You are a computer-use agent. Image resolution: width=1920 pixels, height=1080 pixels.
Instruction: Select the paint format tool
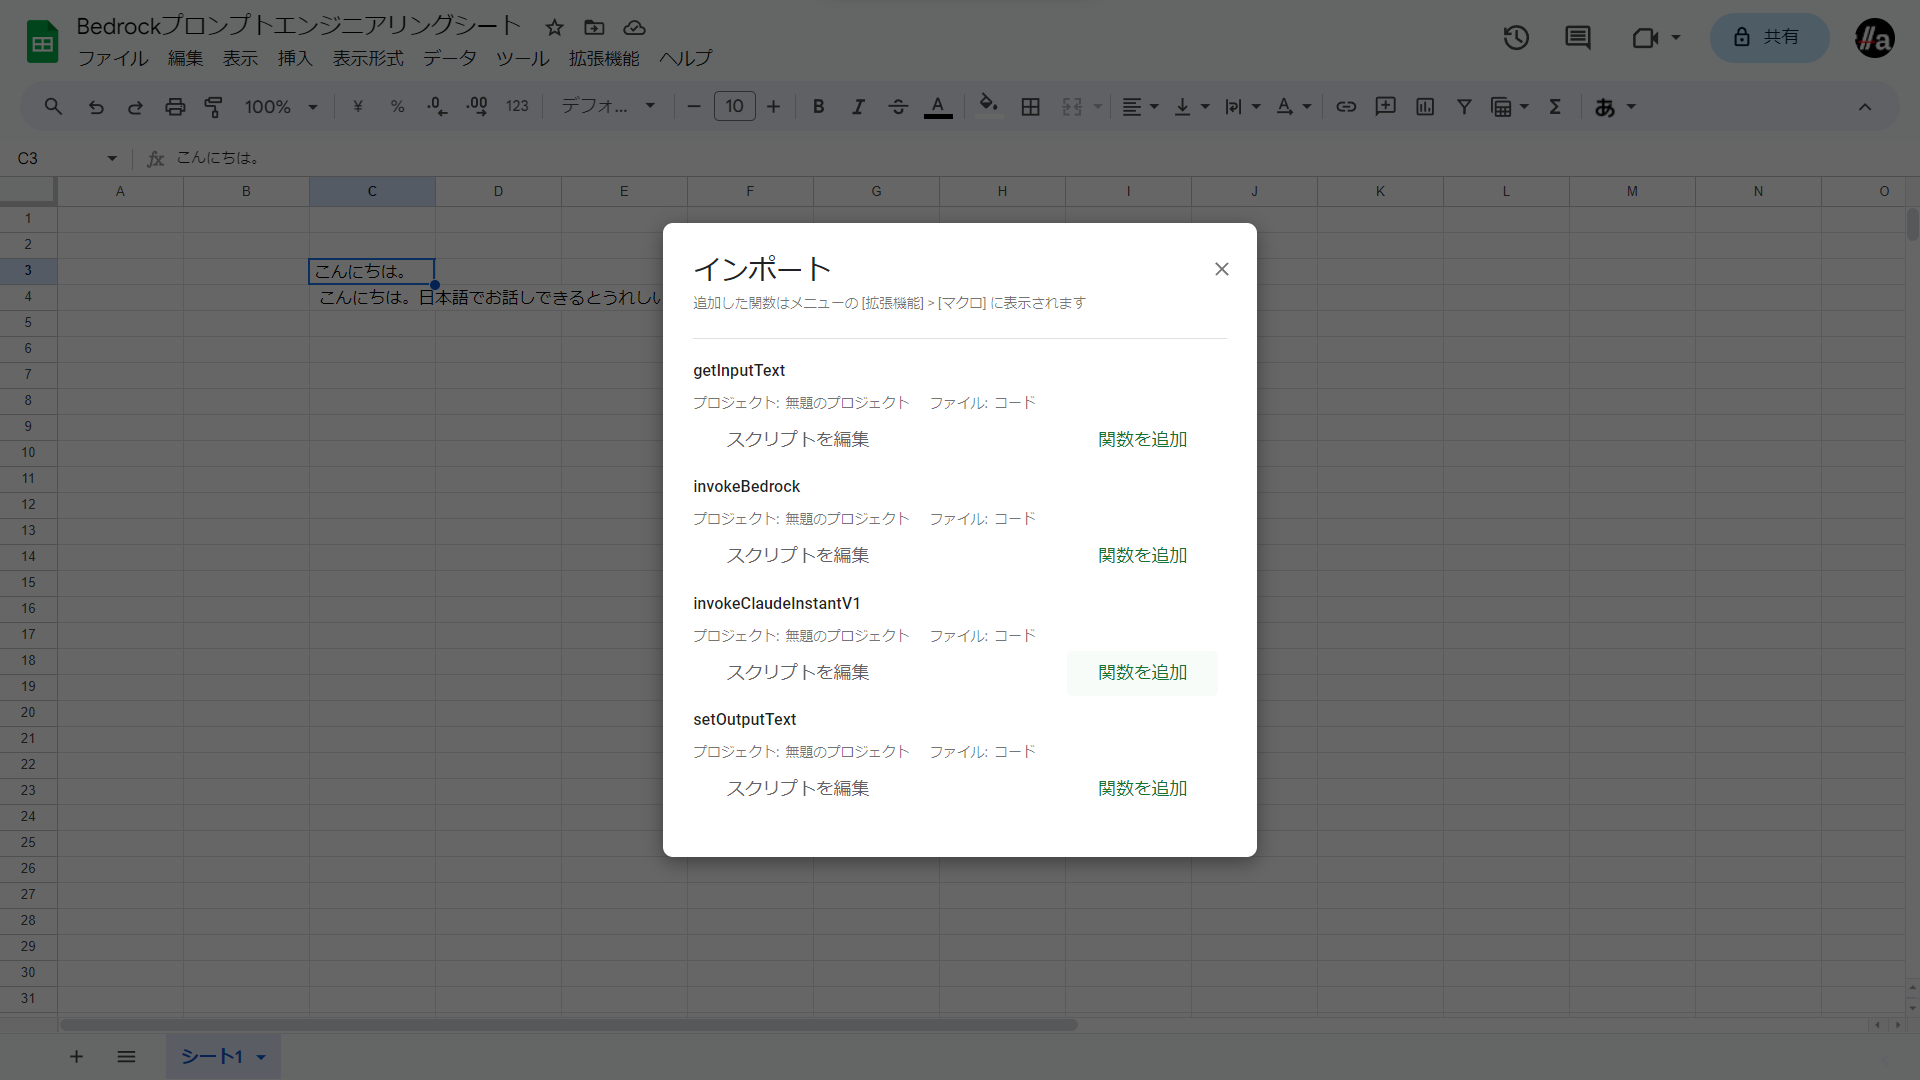213,107
